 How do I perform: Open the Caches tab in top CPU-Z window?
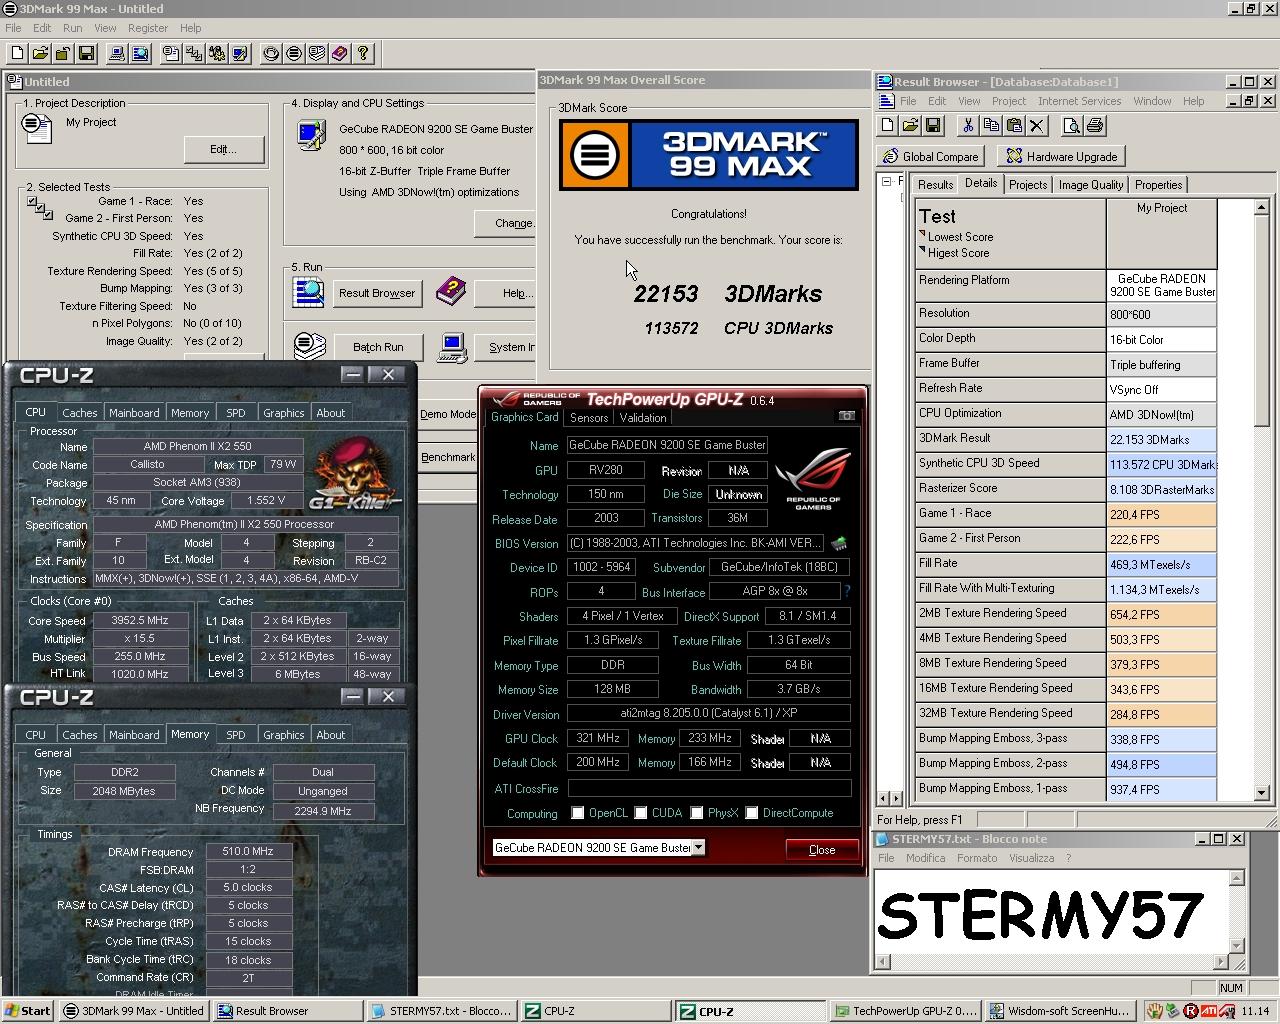pos(79,413)
